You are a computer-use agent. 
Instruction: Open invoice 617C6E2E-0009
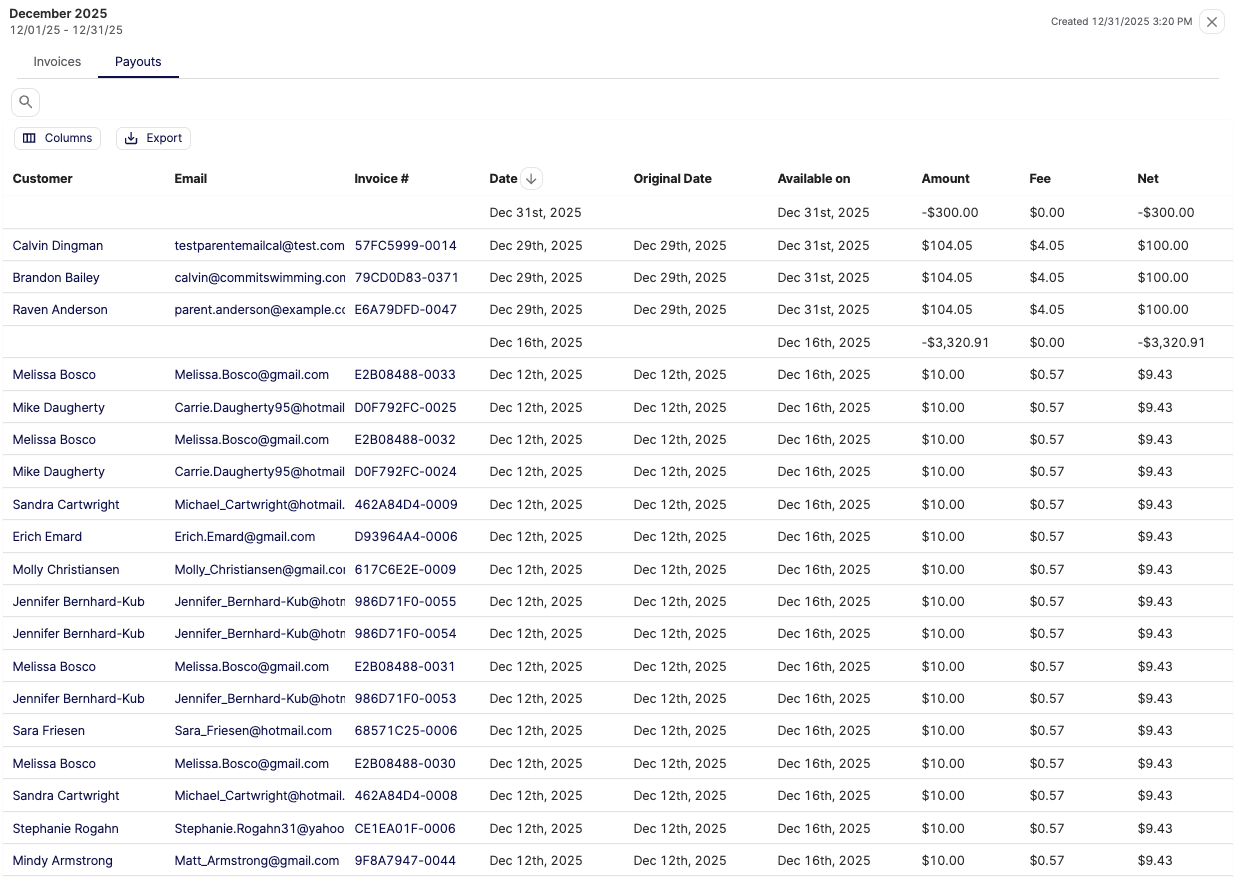coord(405,570)
